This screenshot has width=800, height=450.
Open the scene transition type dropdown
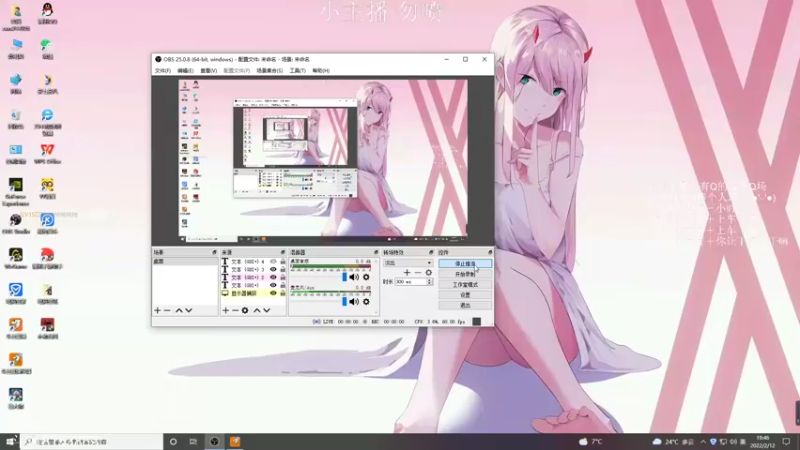[408, 263]
